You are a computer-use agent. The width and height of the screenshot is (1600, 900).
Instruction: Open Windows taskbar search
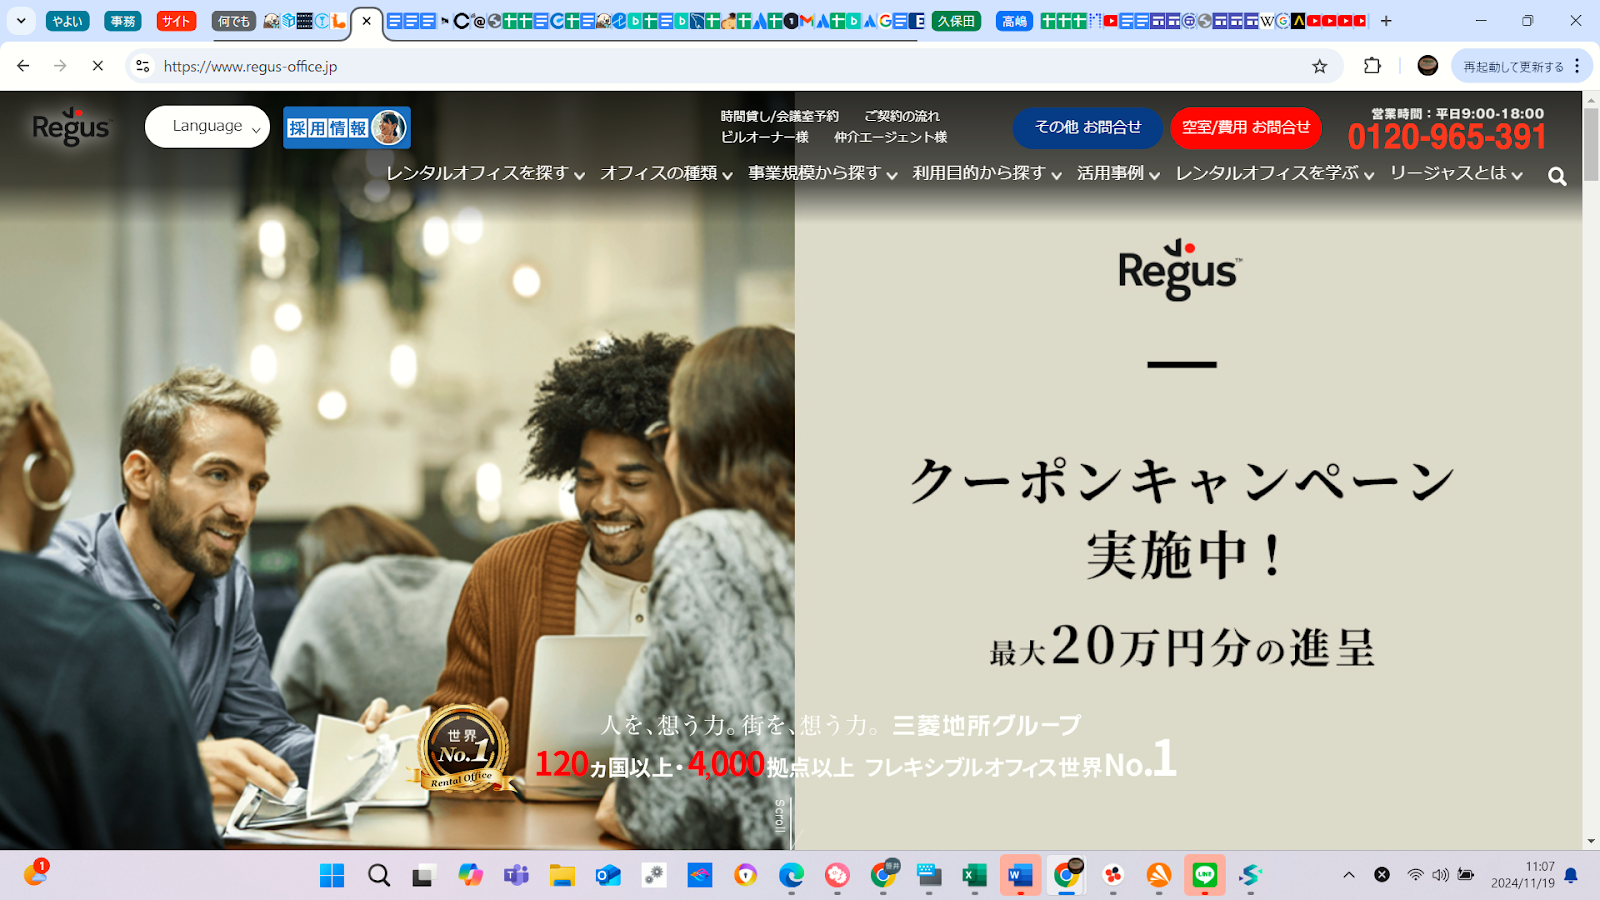click(x=379, y=876)
